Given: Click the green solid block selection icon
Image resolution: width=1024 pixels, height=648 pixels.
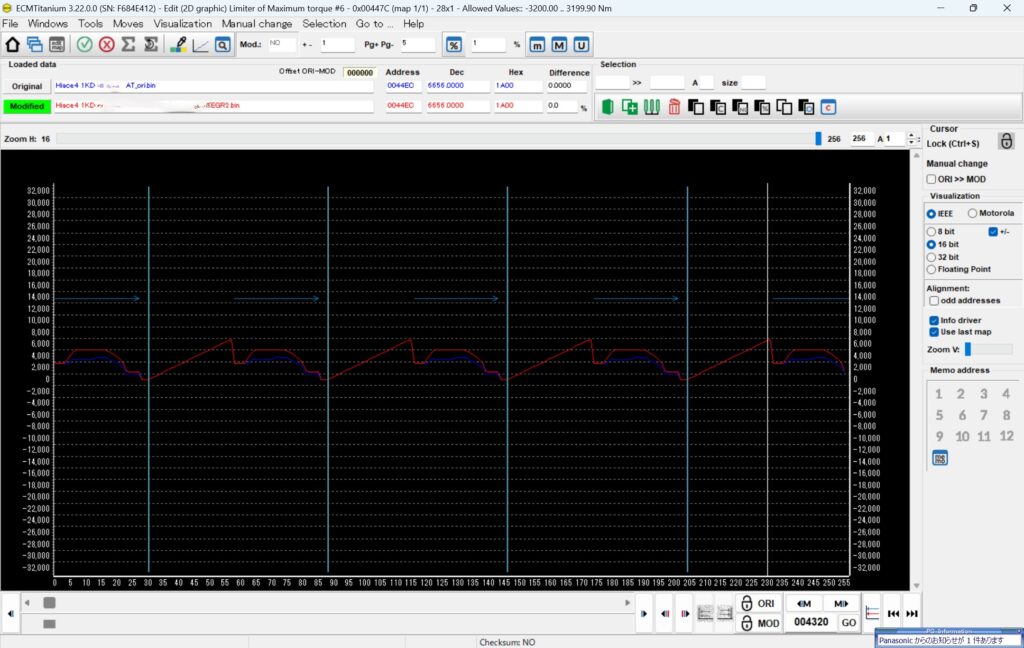Looking at the screenshot, I should (x=607, y=107).
